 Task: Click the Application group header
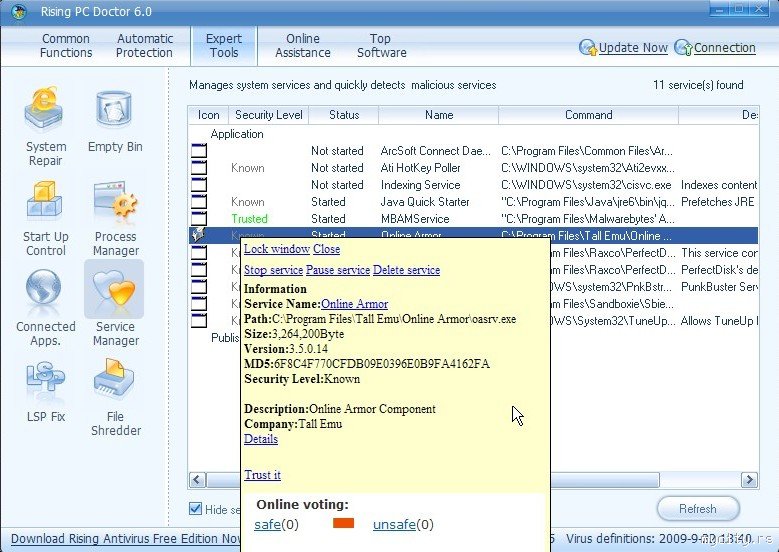(x=236, y=134)
